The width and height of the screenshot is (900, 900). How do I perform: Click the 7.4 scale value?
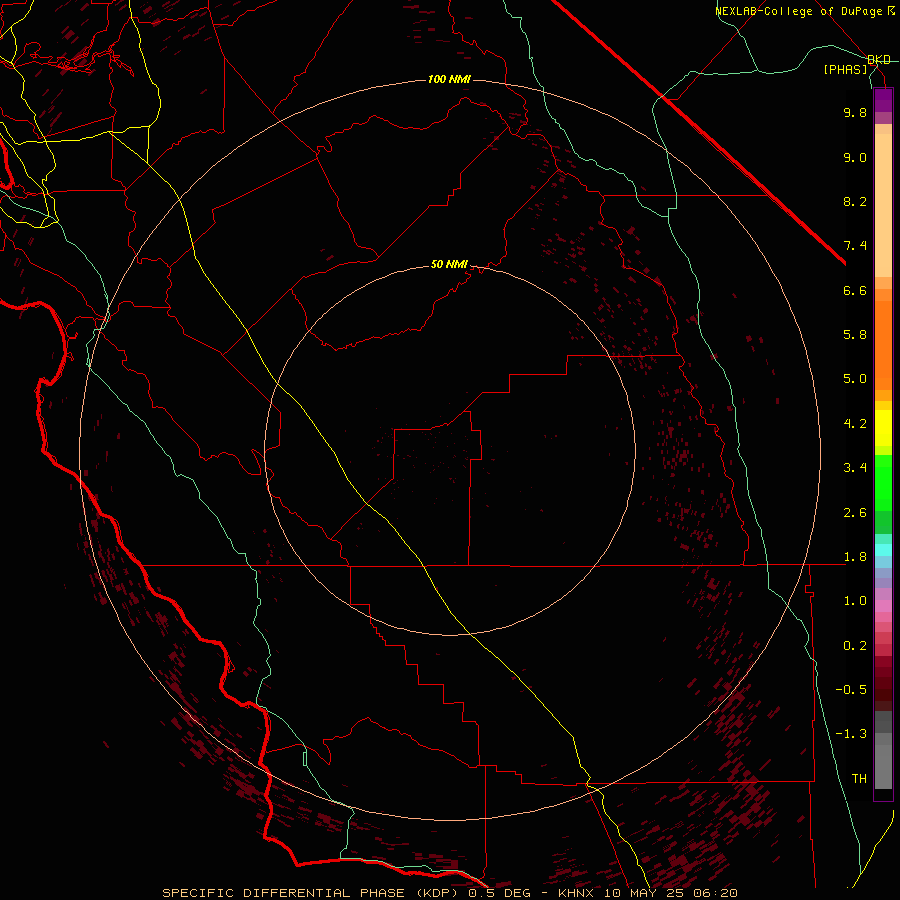[x=855, y=246]
